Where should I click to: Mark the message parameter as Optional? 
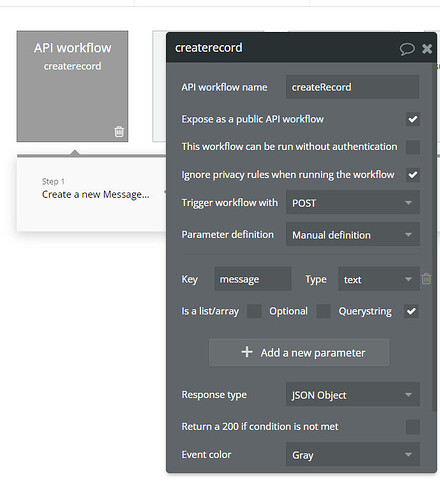pyautogui.click(x=323, y=311)
